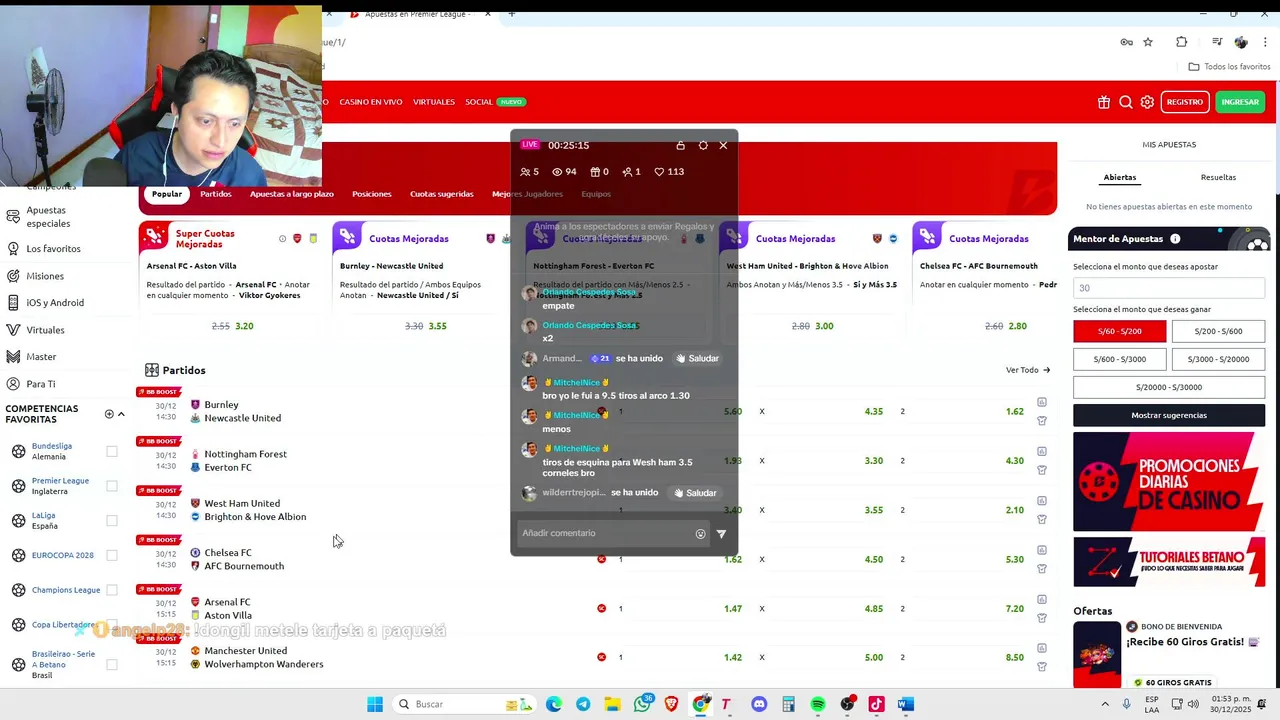Switch to the Posiciones tab
The image size is (1280, 720).
coord(372,194)
